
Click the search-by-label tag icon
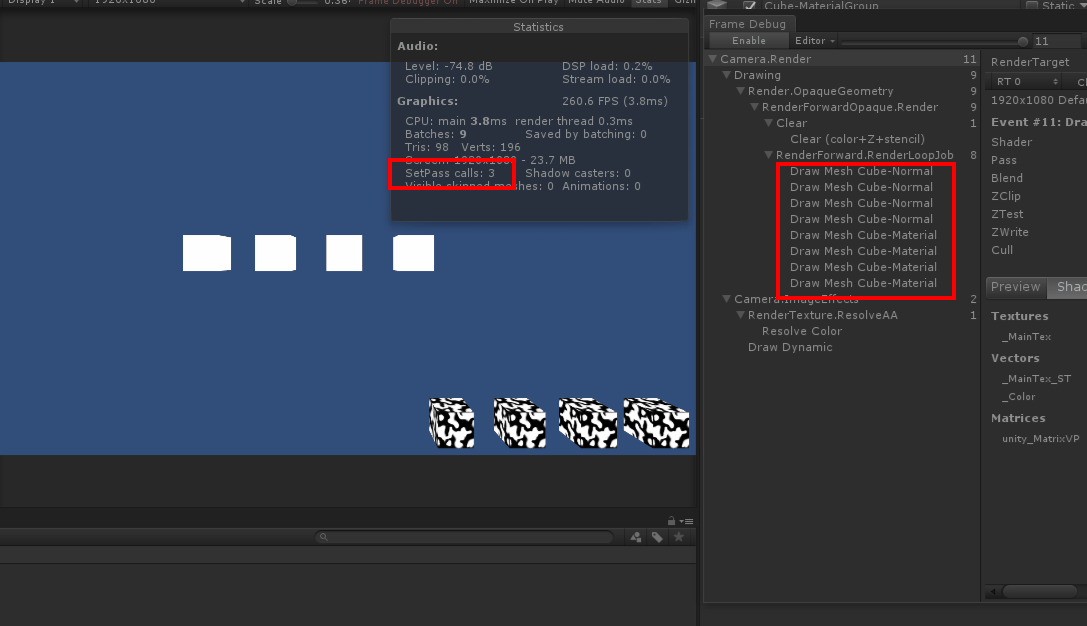click(x=657, y=537)
